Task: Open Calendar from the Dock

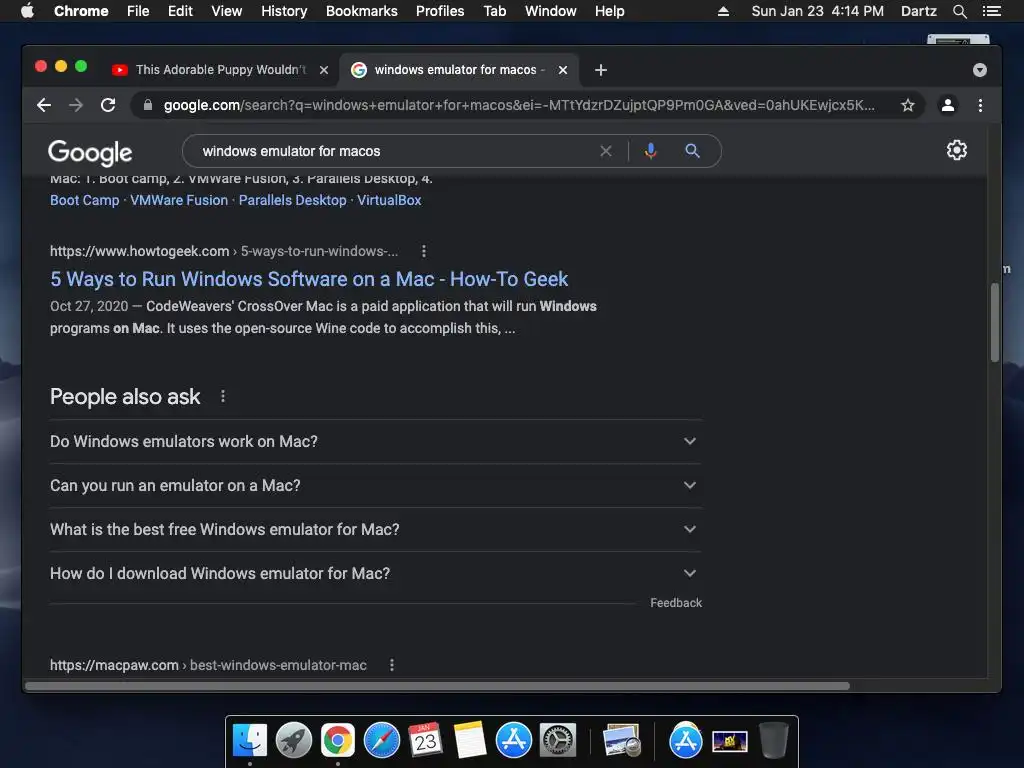Action: [425, 740]
